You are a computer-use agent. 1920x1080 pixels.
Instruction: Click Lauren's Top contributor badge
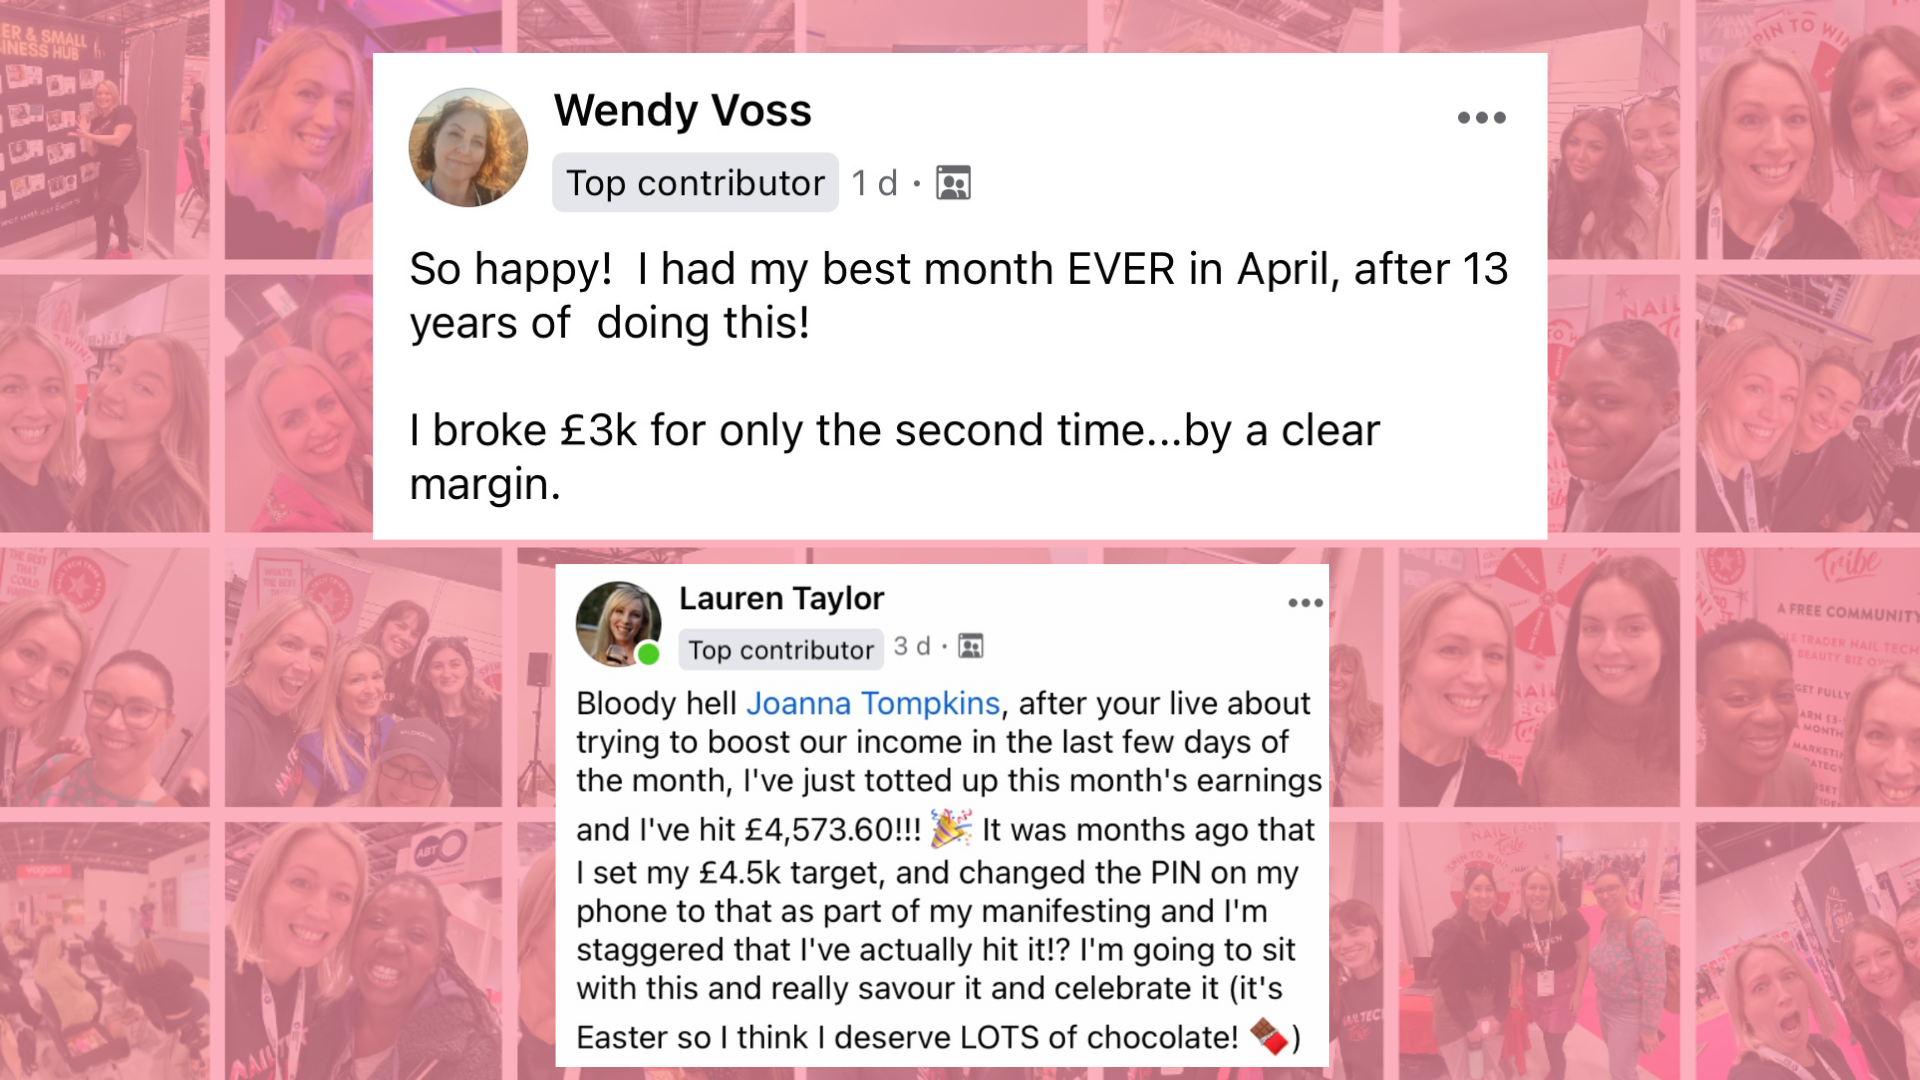pyautogui.click(x=781, y=650)
